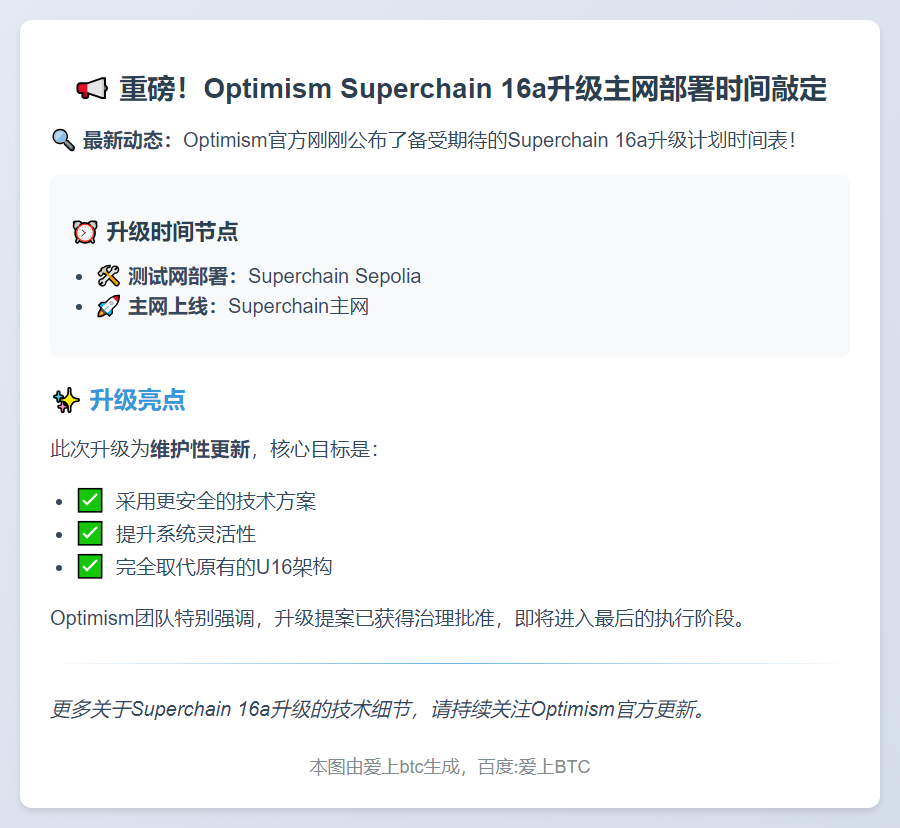Click the main headline about Superchain 16a

(472, 89)
